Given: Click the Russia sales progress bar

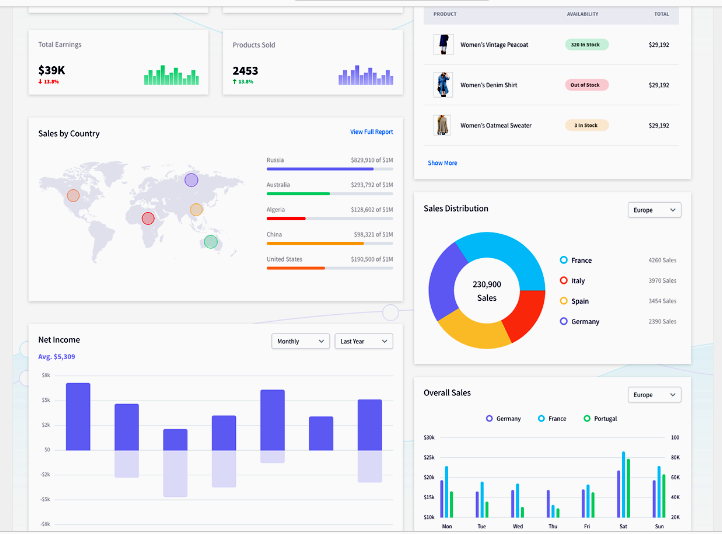Looking at the screenshot, I should (x=330, y=169).
